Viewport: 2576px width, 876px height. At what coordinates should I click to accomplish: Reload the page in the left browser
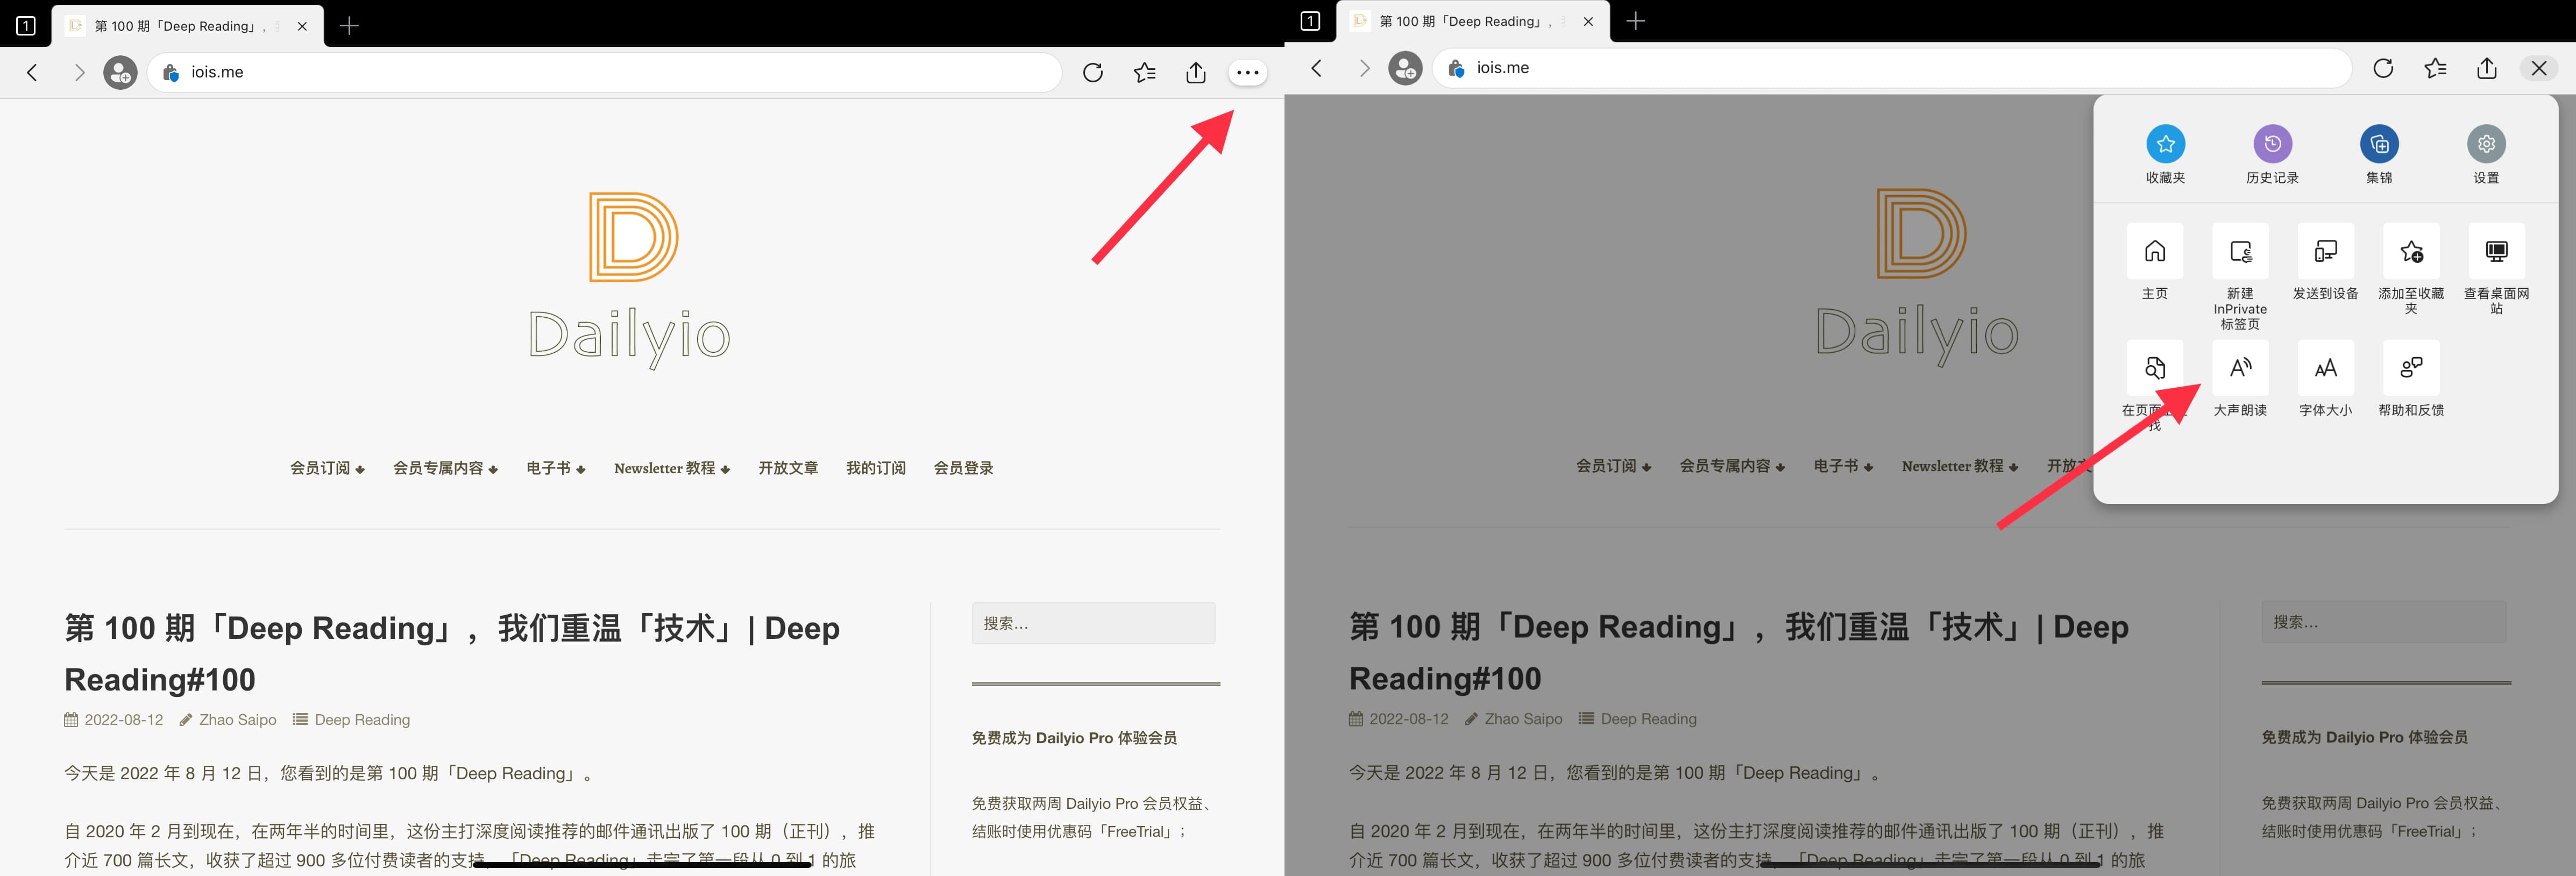click(1092, 72)
